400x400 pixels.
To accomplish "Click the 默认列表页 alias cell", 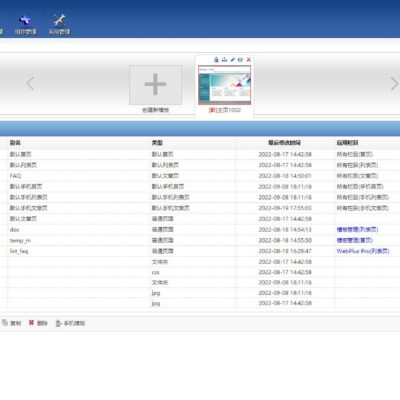I will click(23, 165).
